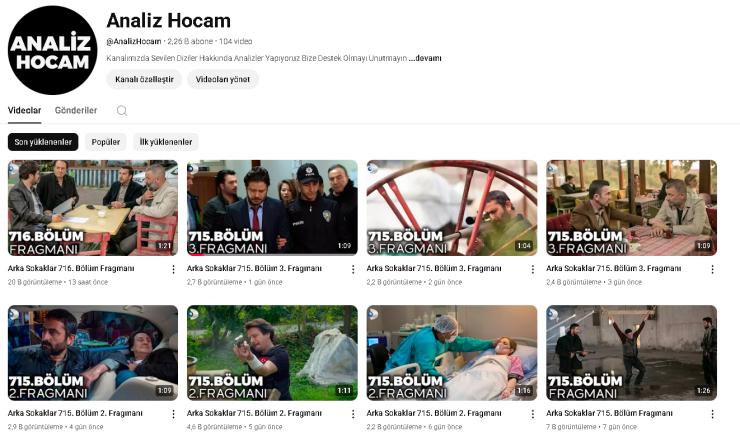This screenshot has width=740, height=446.
Task: Click the Analiz Hocam channel avatar
Action: tap(52, 50)
